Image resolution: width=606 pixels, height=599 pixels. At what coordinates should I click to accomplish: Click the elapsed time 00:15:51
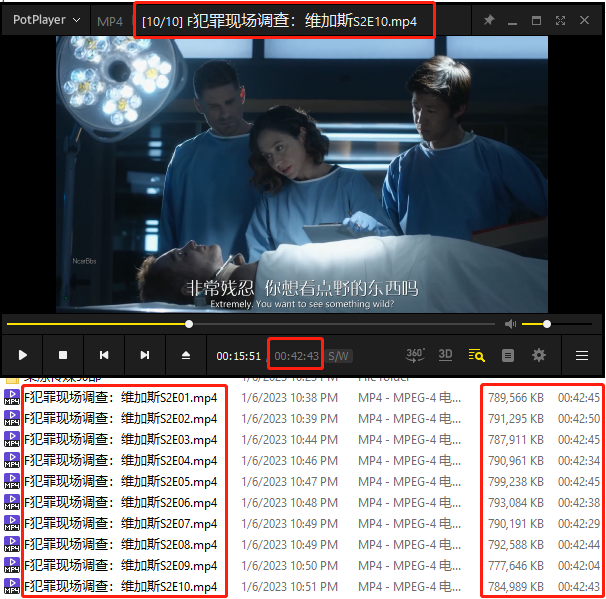coord(238,356)
